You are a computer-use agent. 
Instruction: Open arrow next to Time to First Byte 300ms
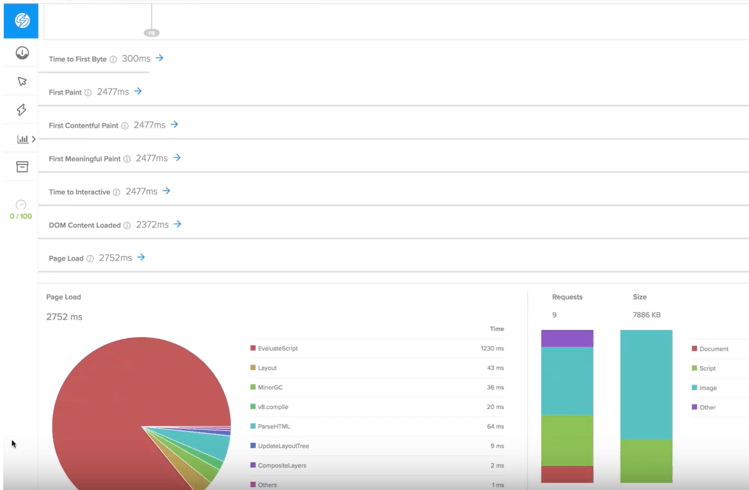click(160, 58)
